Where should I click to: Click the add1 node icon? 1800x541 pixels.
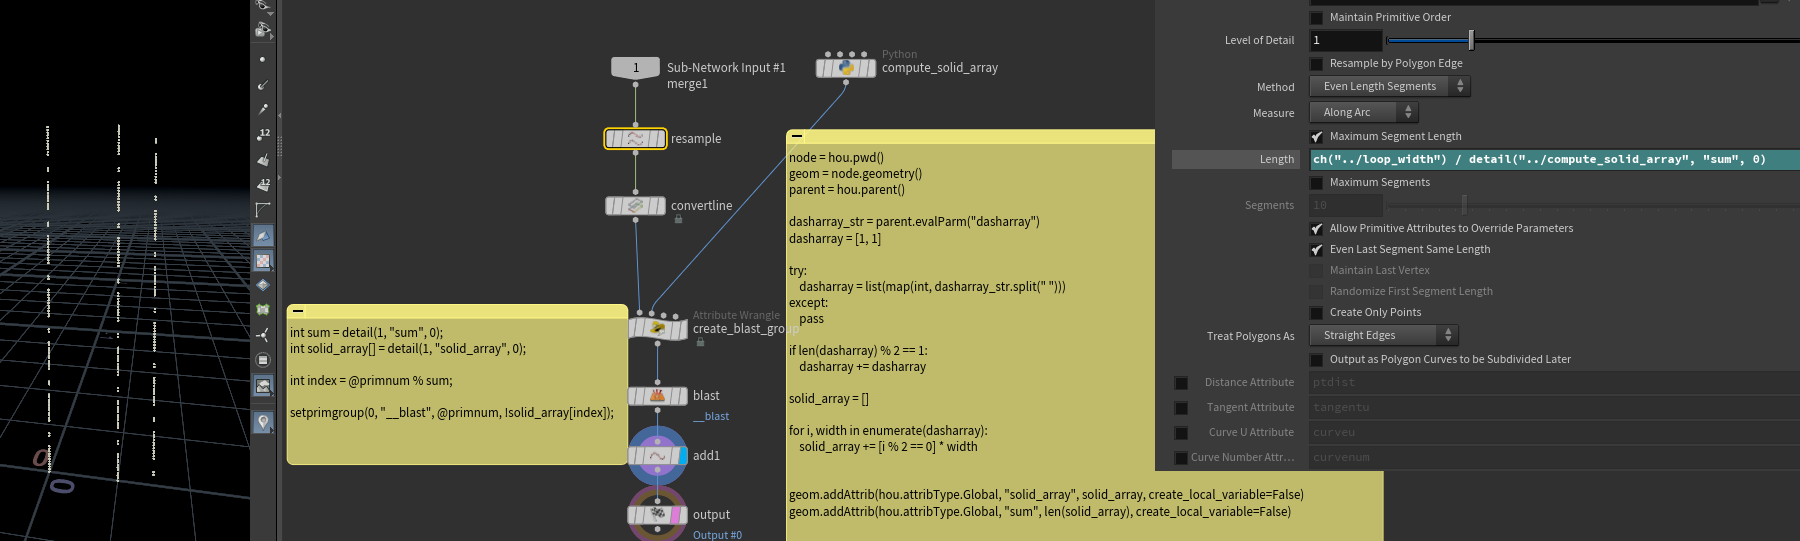(657, 456)
